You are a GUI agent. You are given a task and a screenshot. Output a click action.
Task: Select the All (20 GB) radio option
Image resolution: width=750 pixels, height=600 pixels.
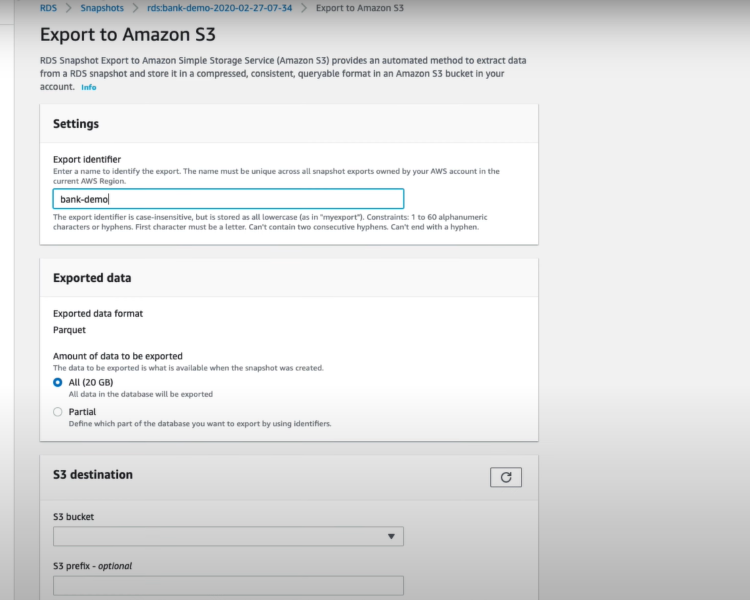click(58, 383)
